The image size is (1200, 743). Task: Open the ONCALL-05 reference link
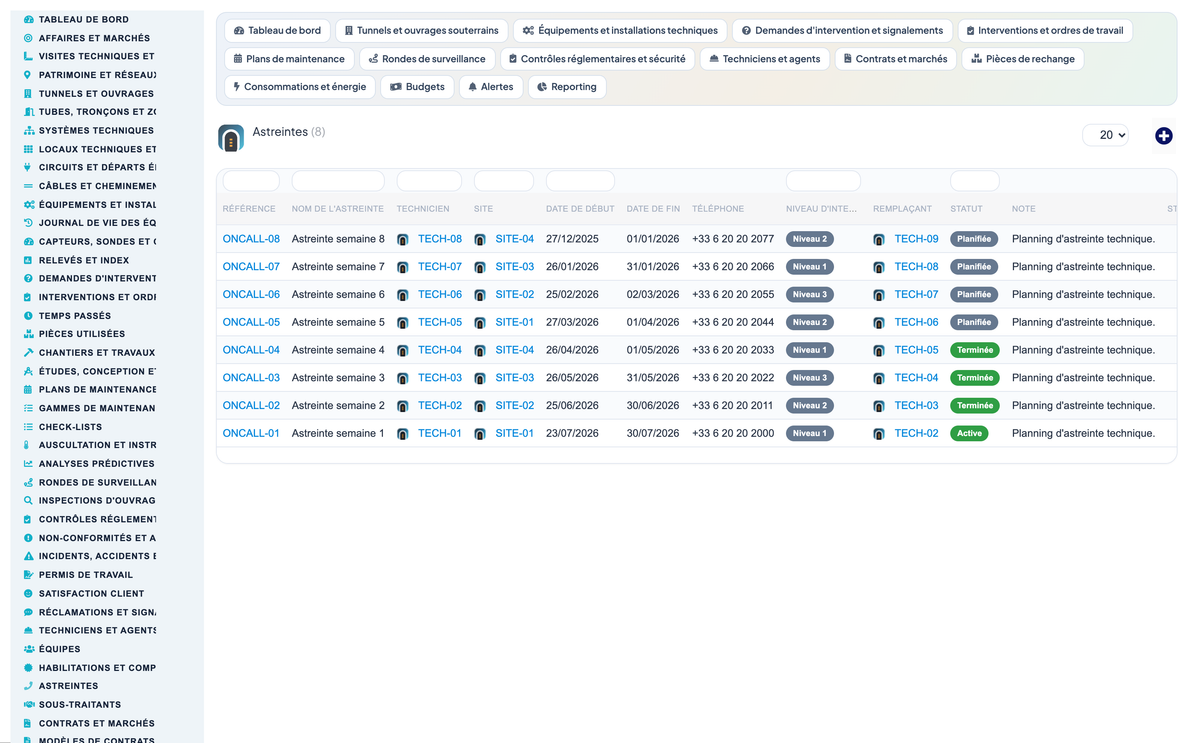[251, 322]
